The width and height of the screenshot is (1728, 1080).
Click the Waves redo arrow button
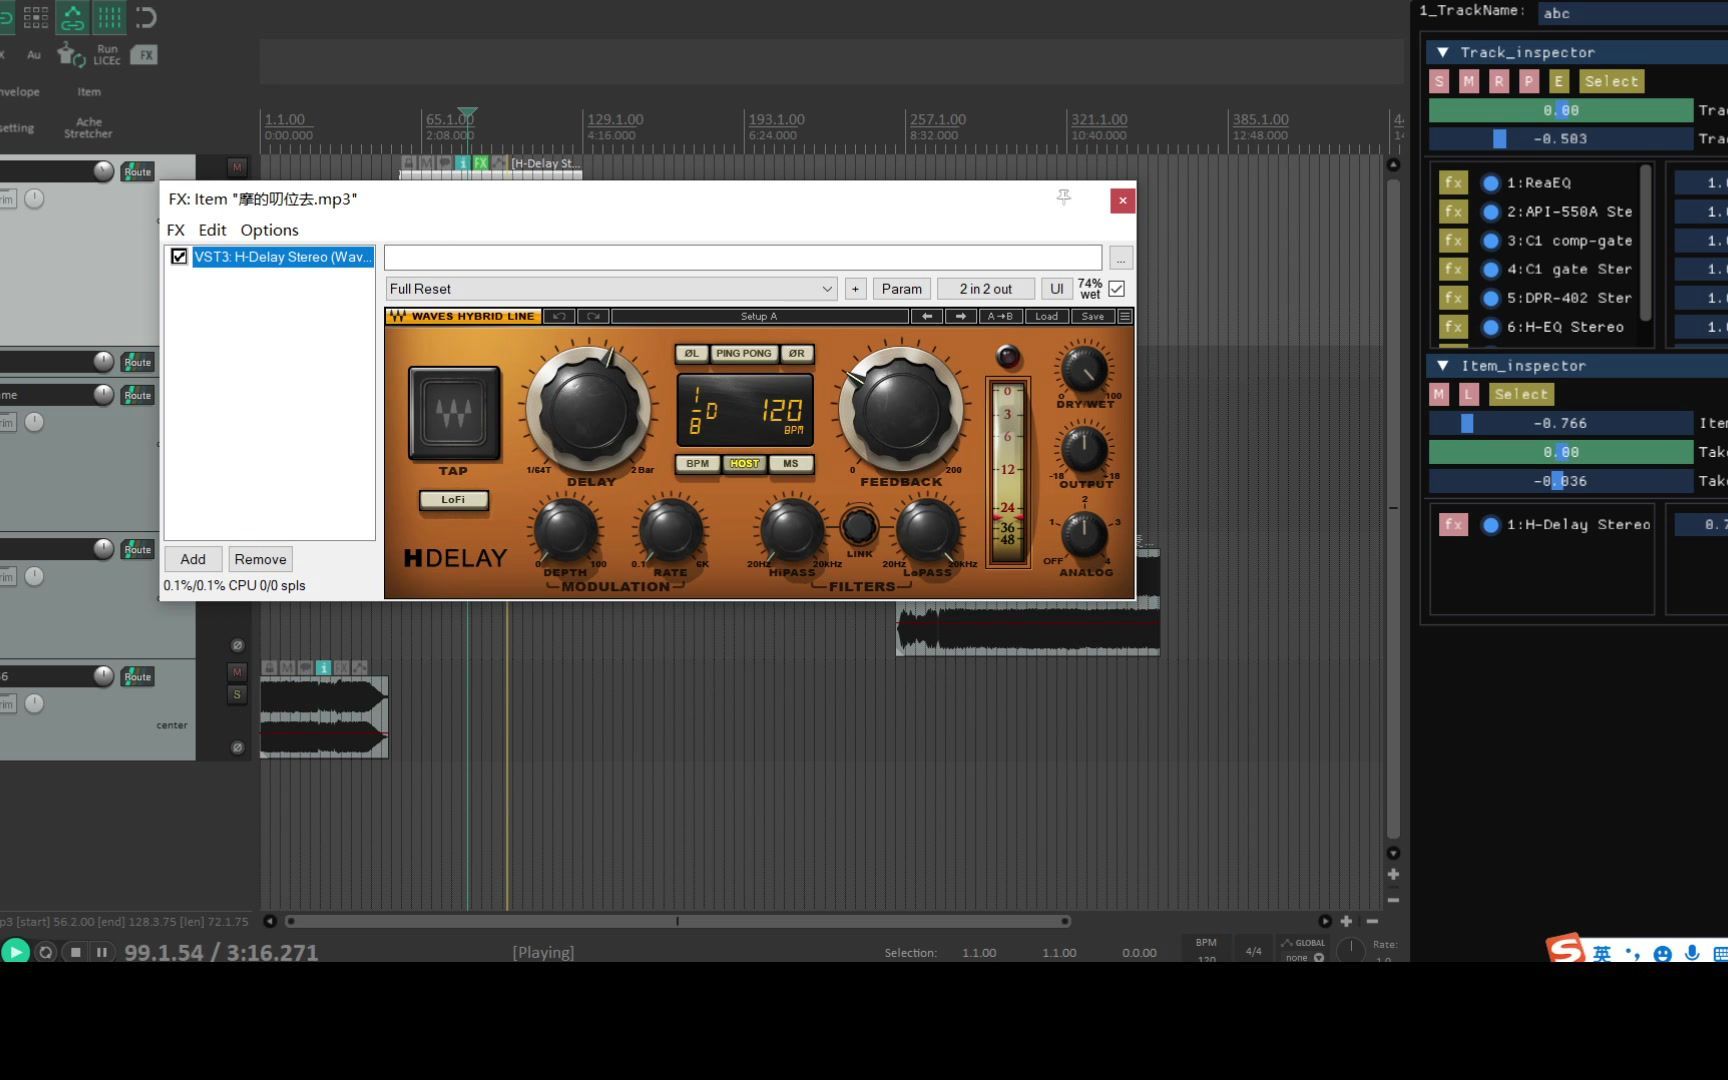click(x=593, y=316)
